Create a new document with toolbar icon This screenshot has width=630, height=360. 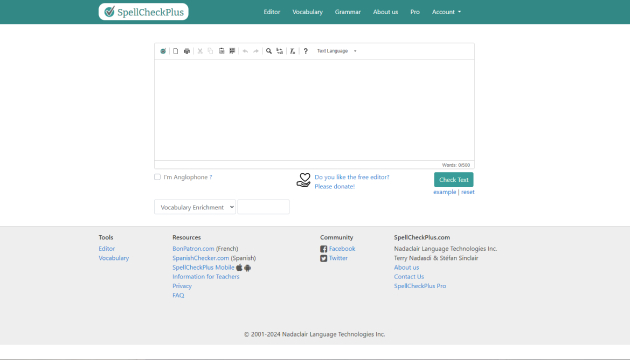[x=176, y=51]
